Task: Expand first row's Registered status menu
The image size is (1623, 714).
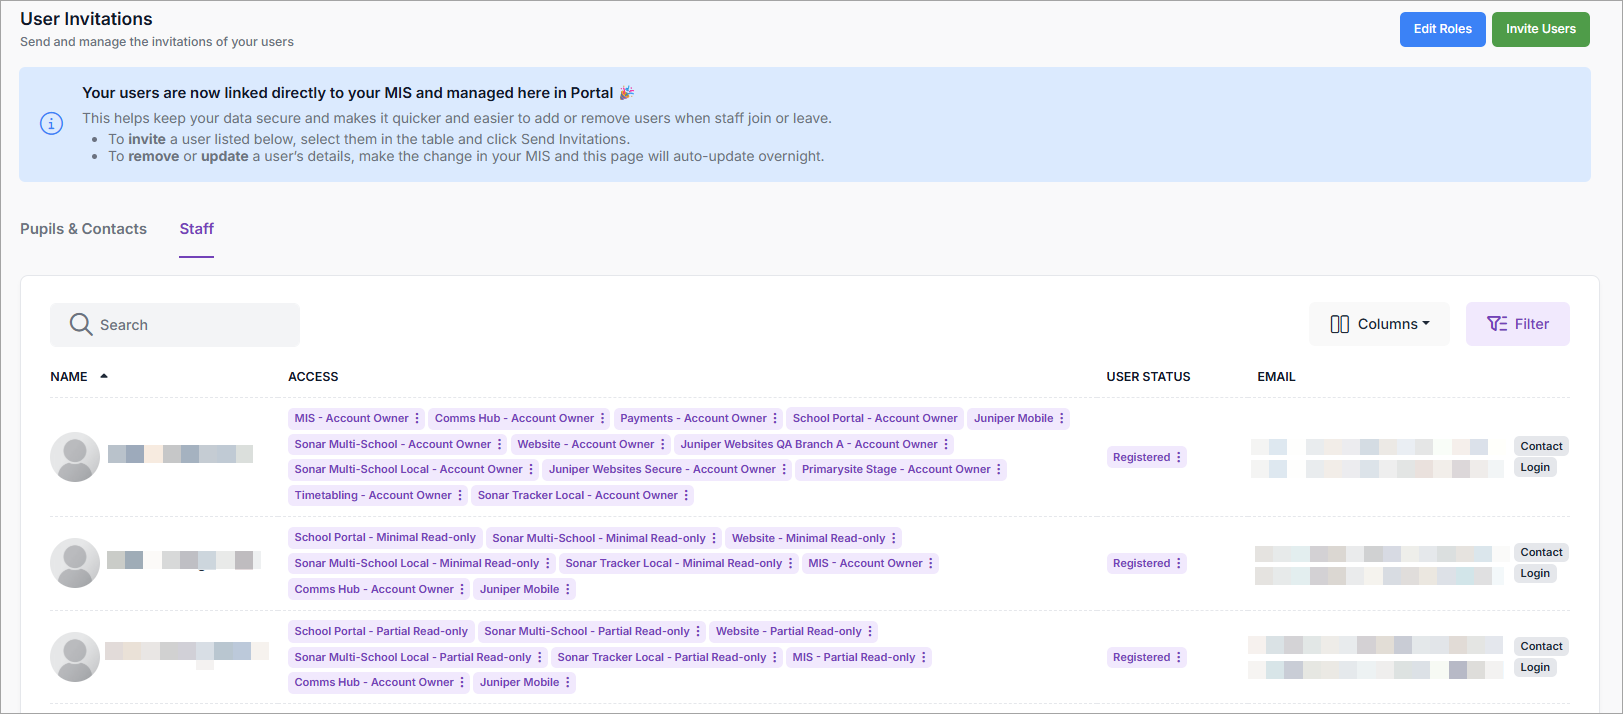Action: coord(1179,457)
